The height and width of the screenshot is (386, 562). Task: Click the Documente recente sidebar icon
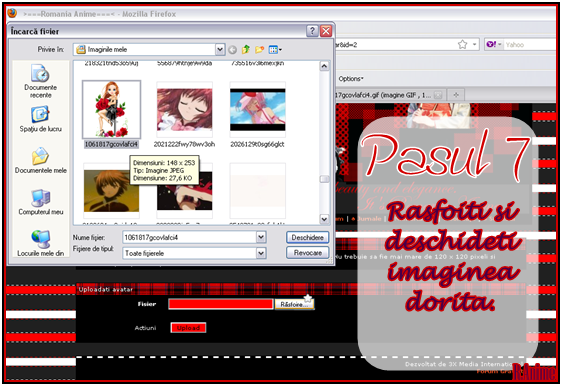40,81
